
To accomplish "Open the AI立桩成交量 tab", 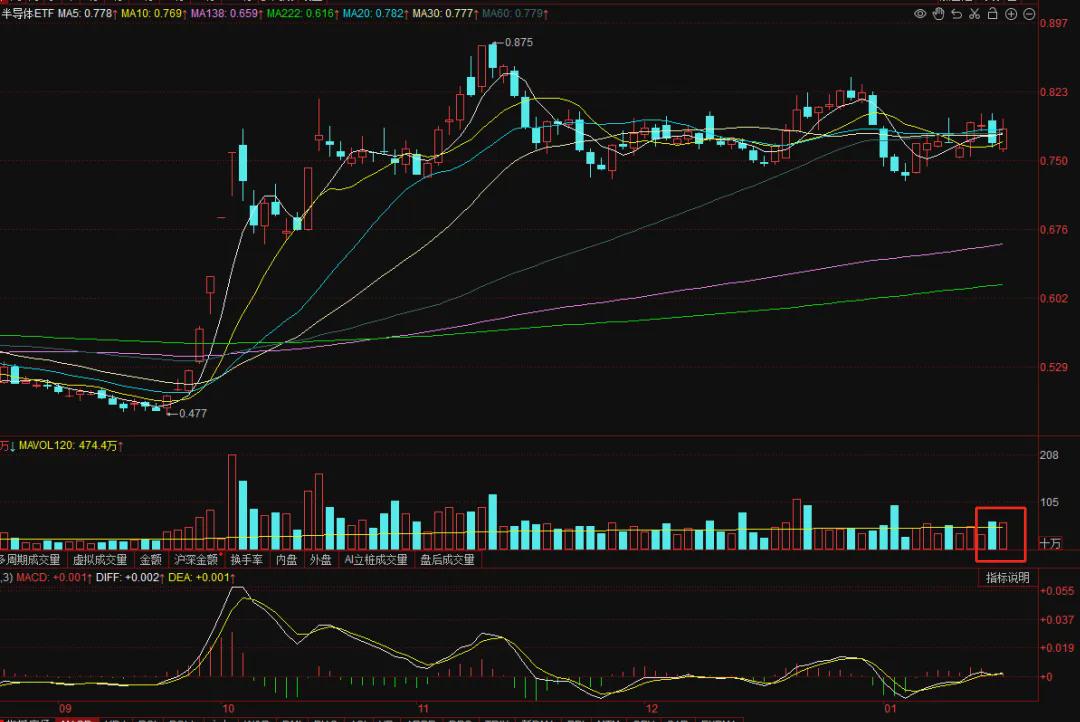I will tap(376, 559).
